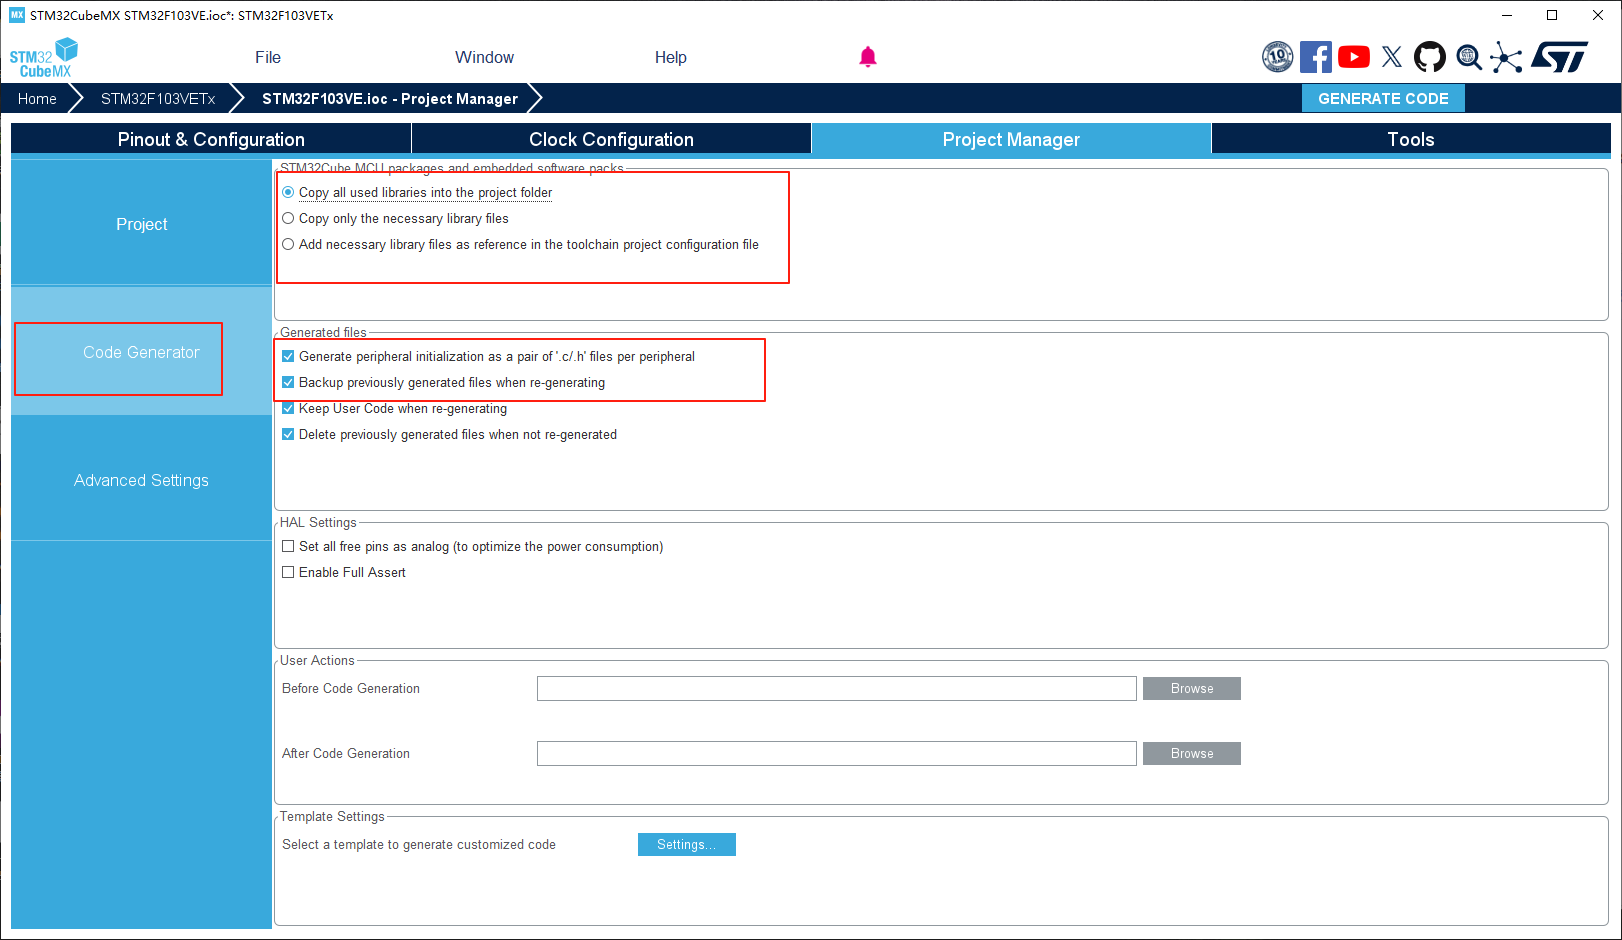This screenshot has width=1622, height=940.
Task: Click the 10 years anniversary badge icon
Action: [1277, 57]
